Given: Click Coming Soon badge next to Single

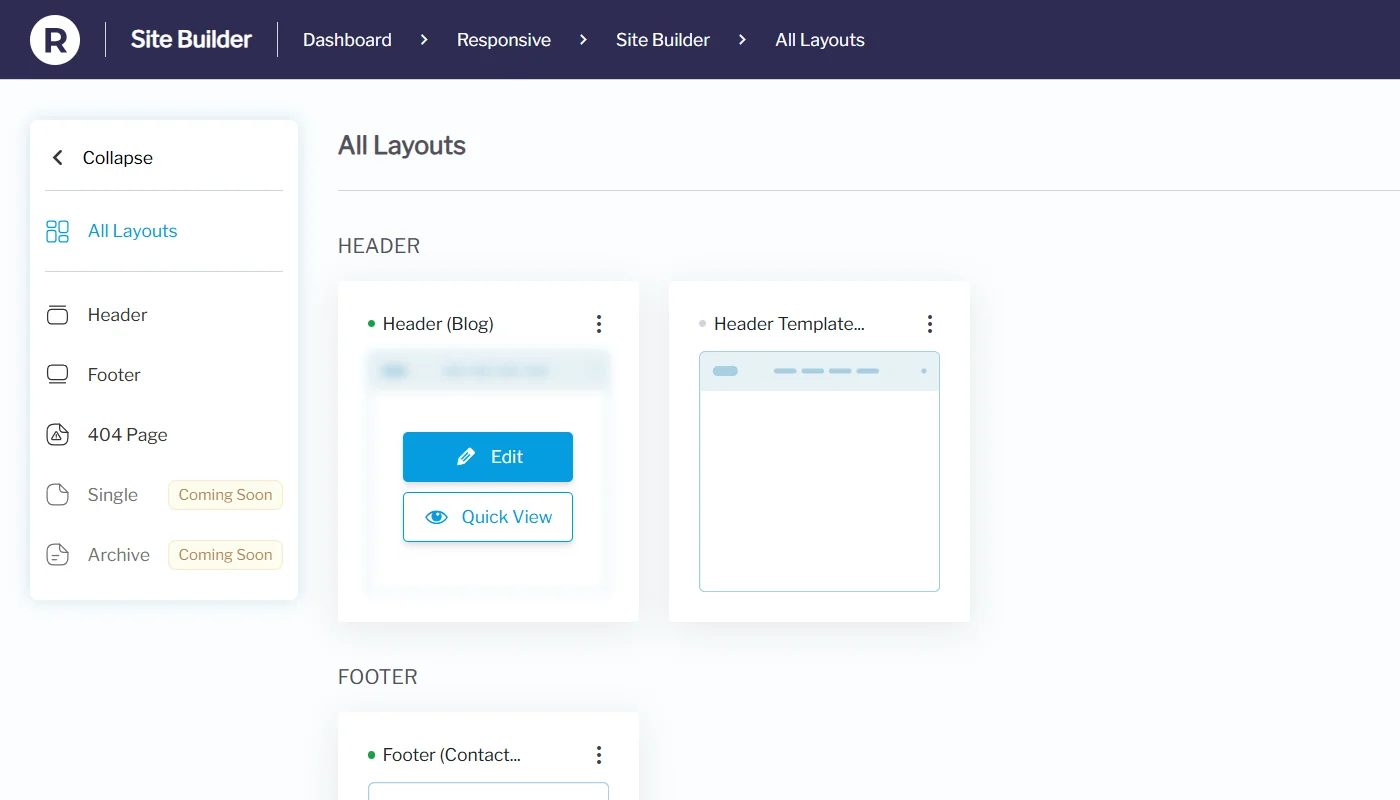Looking at the screenshot, I should pyautogui.click(x=225, y=495).
